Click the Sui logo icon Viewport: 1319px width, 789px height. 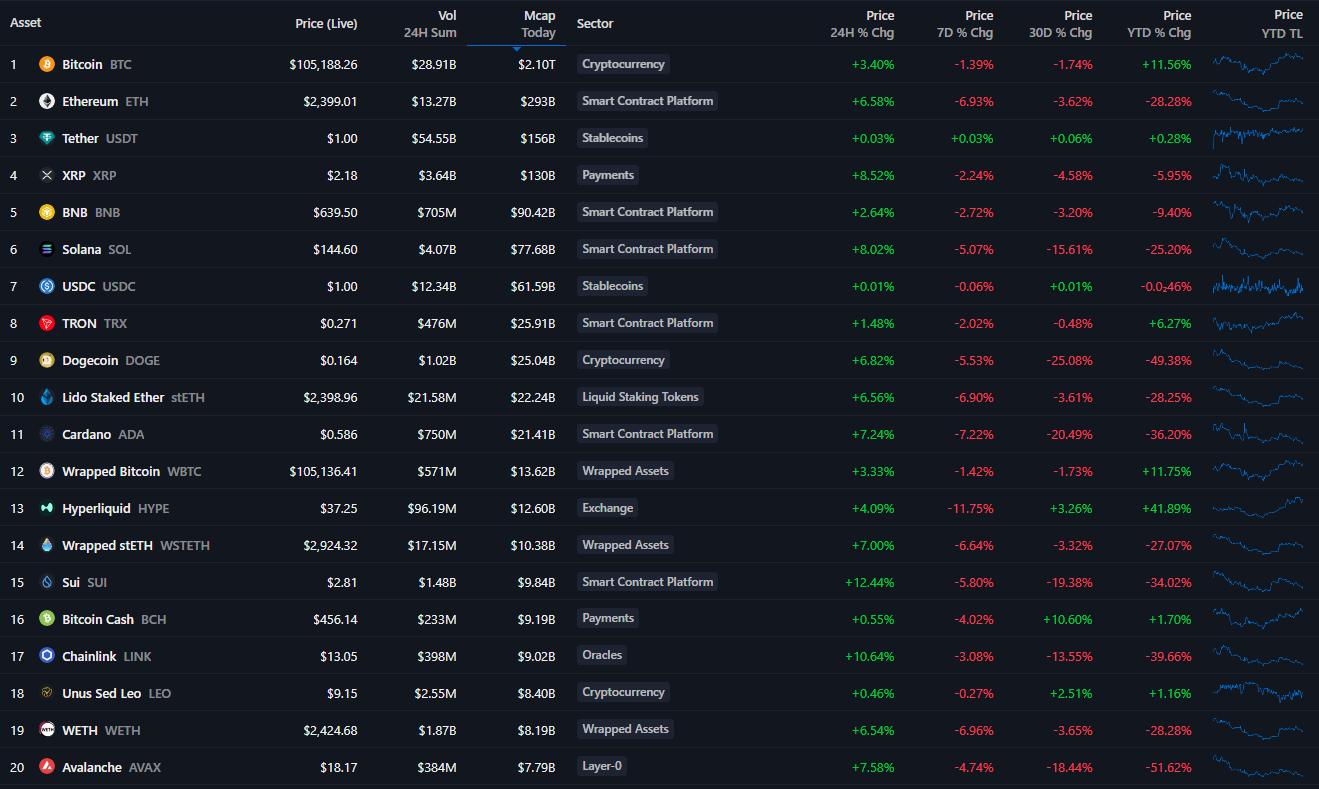pyautogui.click(x=47, y=582)
